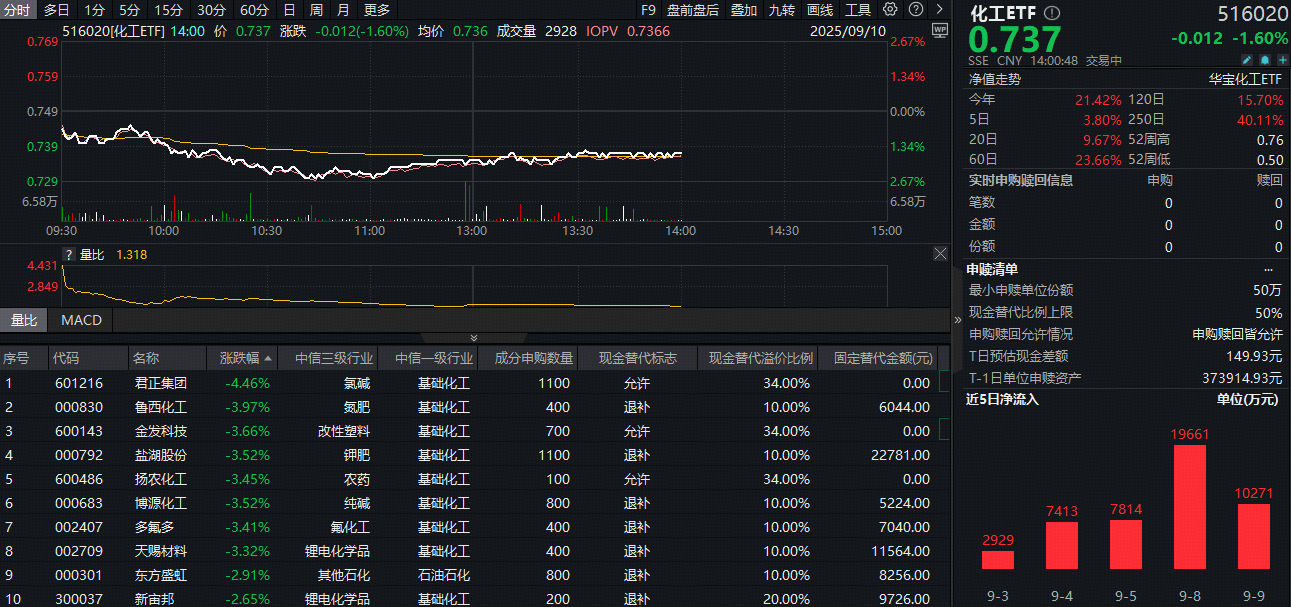Expand more toolbar options with right arrow
Screen dimensions: 1291x607
[939, 10]
